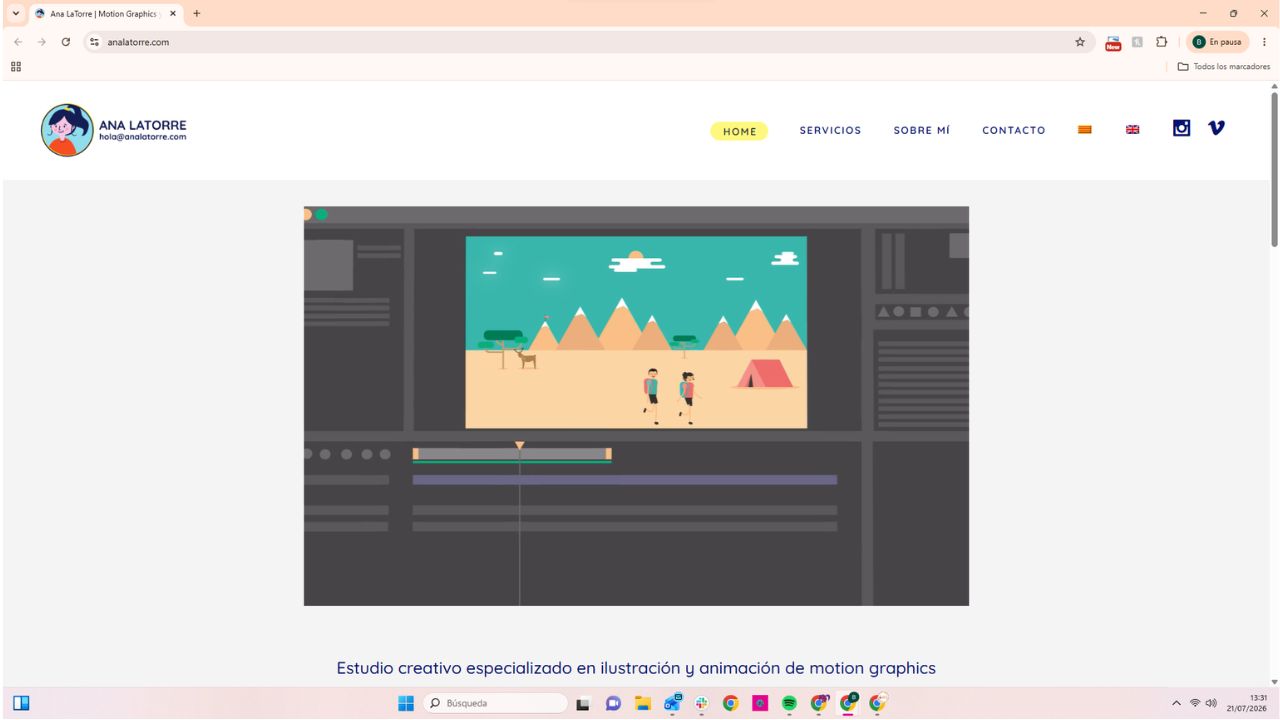Click the motion graphics editor animation image
Image resolution: width=1280 pixels, height=720 pixels.
click(x=636, y=406)
